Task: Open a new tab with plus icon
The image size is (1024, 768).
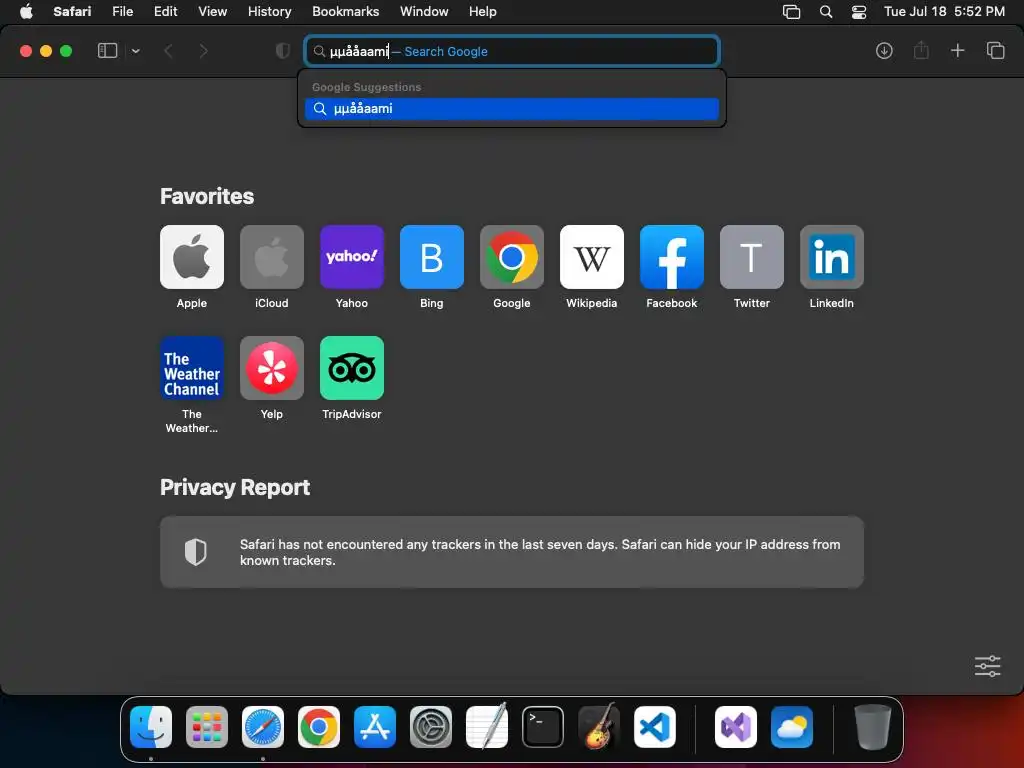Action: [957, 50]
